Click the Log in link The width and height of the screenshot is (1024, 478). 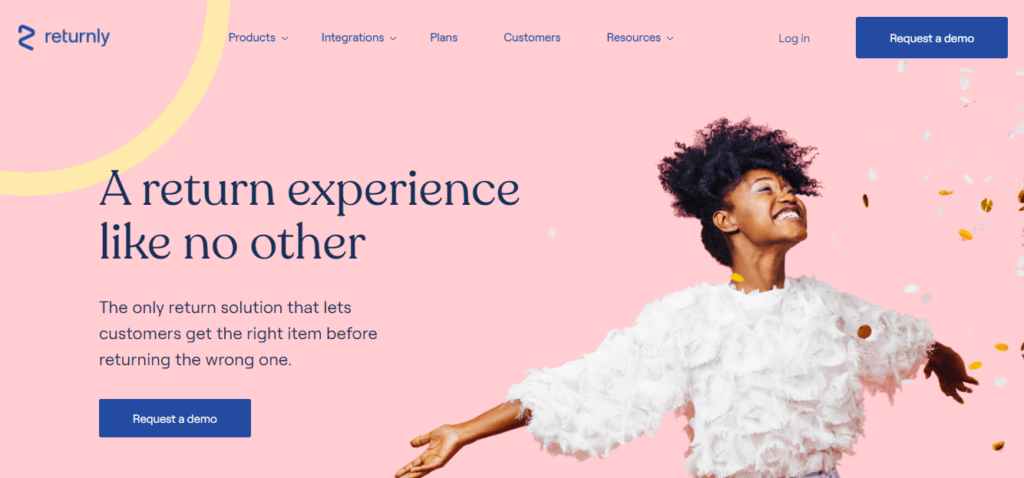[x=793, y=39]
